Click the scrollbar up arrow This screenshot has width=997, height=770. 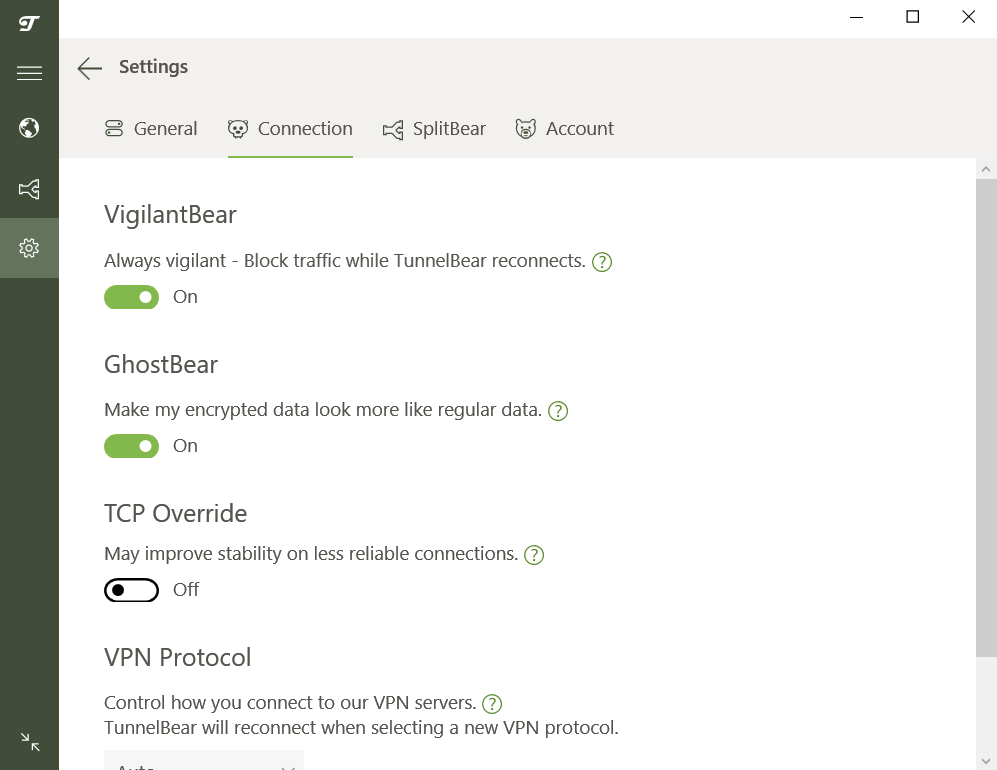click(x=986, y=169)
